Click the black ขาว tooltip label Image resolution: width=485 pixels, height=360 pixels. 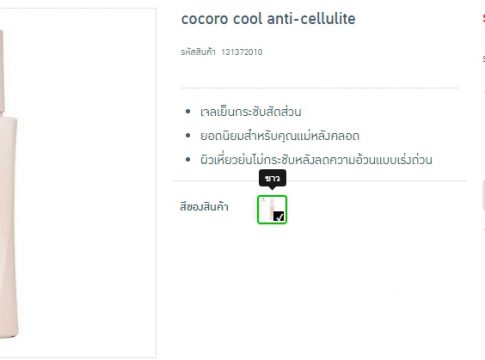pyautogui.click(x=272, y=178)
